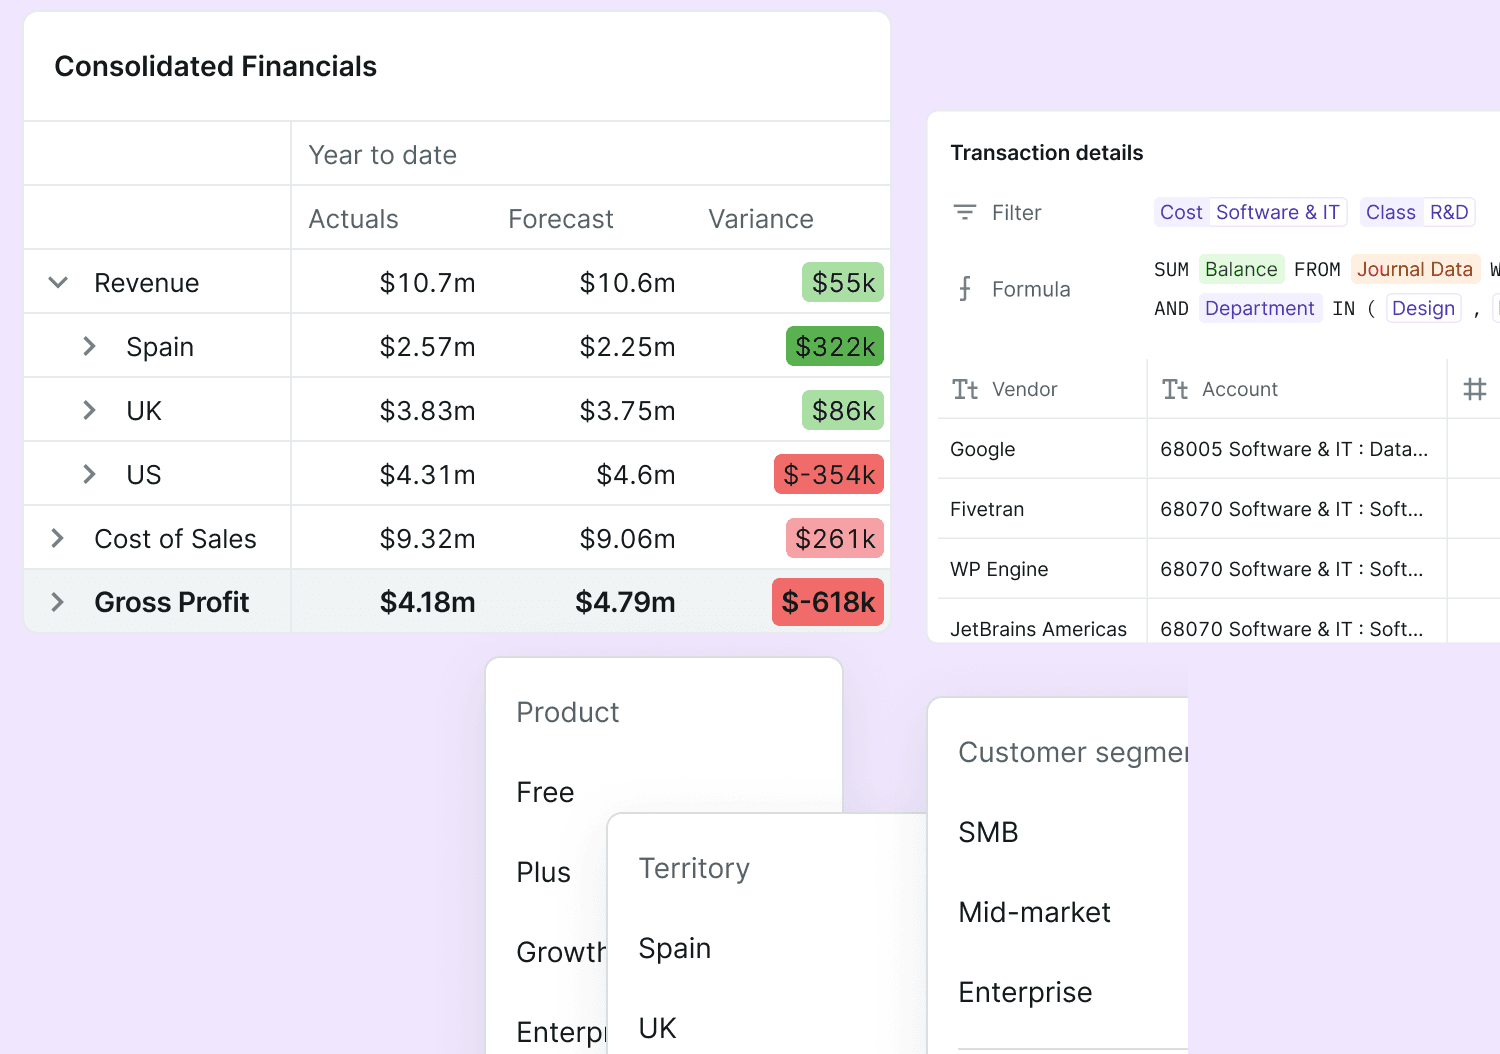Expand the Gross Profit row
This screenshot has height=1054, width=1500.
pyautogui.click(x=57, y=602)
